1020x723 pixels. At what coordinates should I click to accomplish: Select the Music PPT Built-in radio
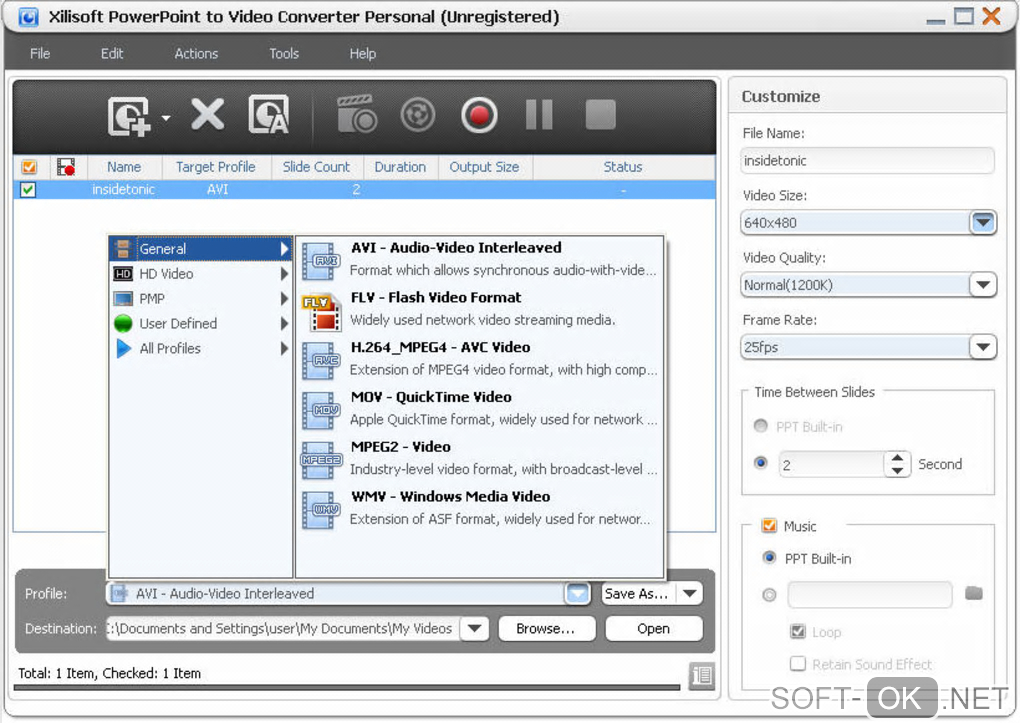coord(770,558)
